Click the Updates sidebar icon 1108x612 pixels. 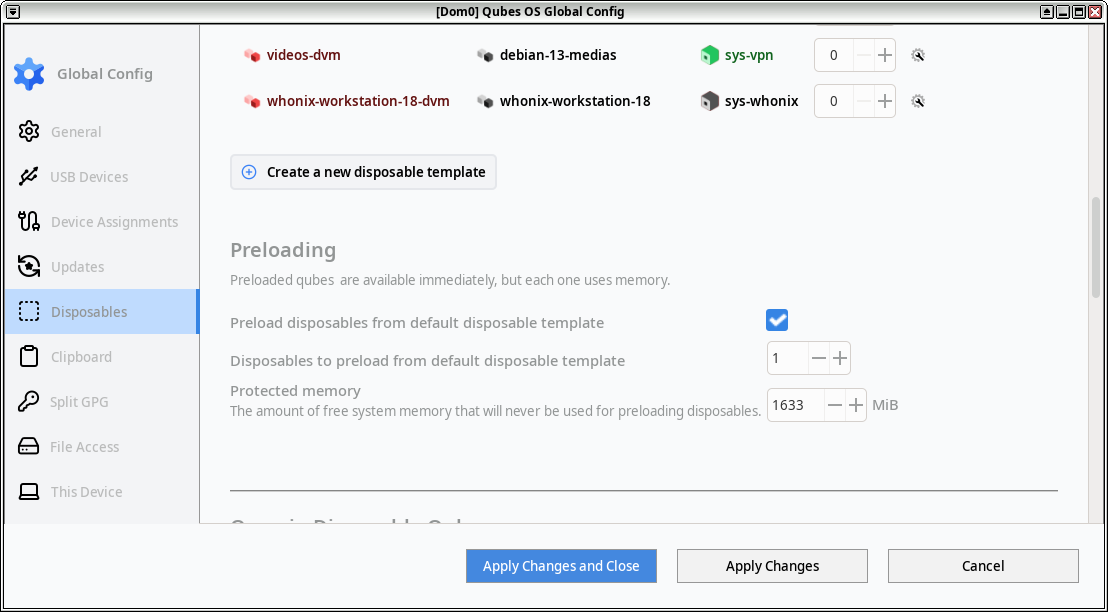pos(28,266)
